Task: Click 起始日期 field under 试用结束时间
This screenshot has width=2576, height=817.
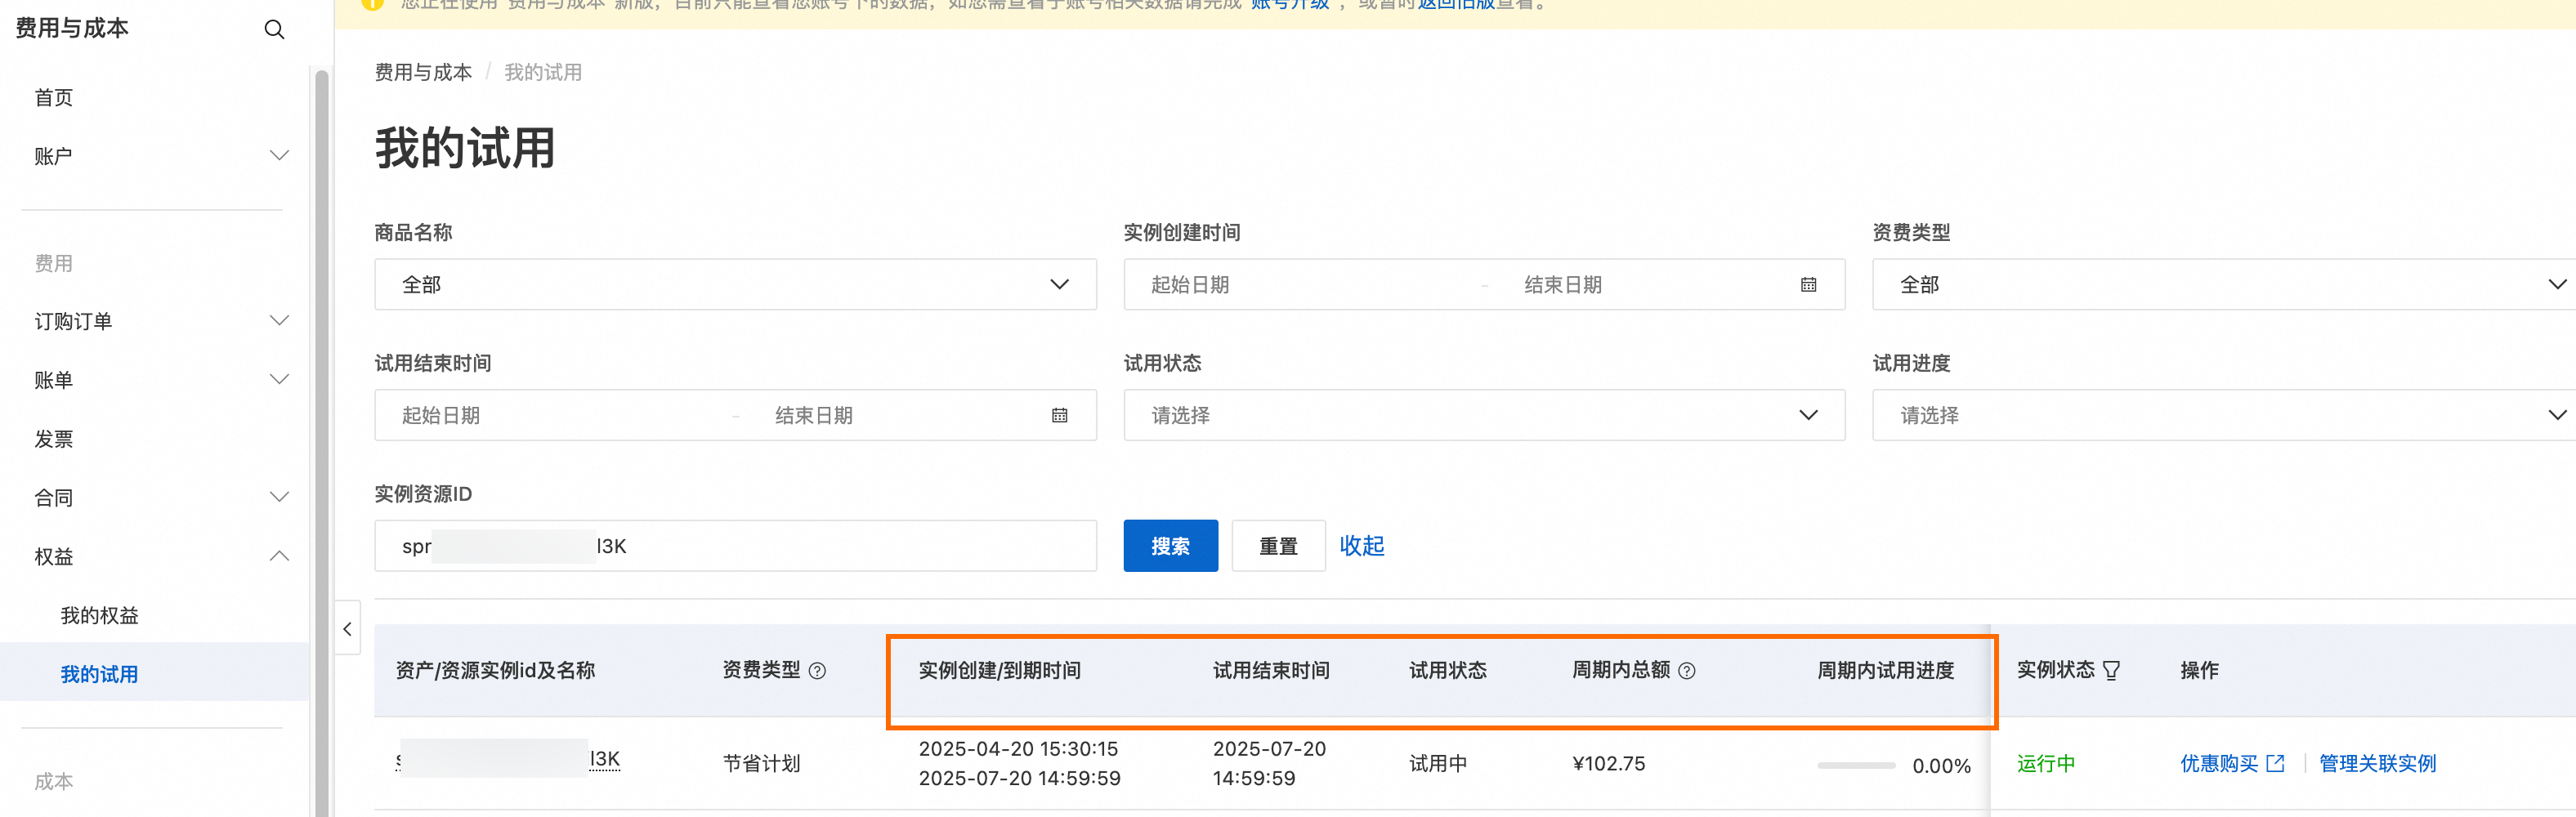Action: pos(441,415)
